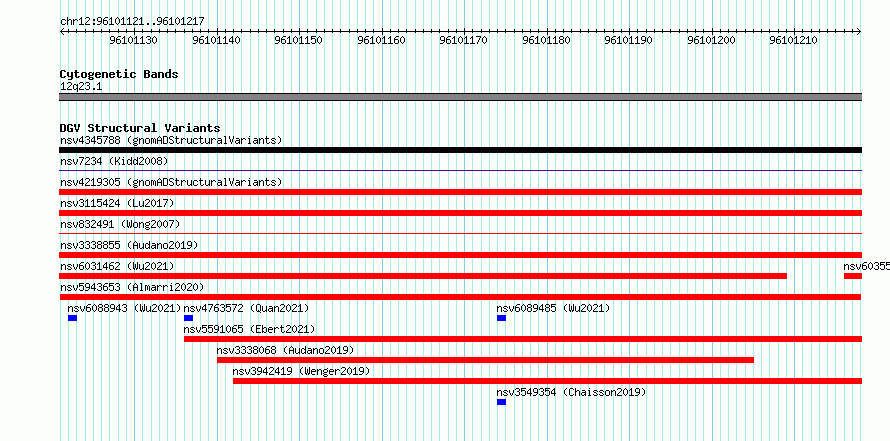This screenshot has height=441, width=890.
Task: Open nsv832491 (Wong2007) variant label
Action: (x=120, y=224)
